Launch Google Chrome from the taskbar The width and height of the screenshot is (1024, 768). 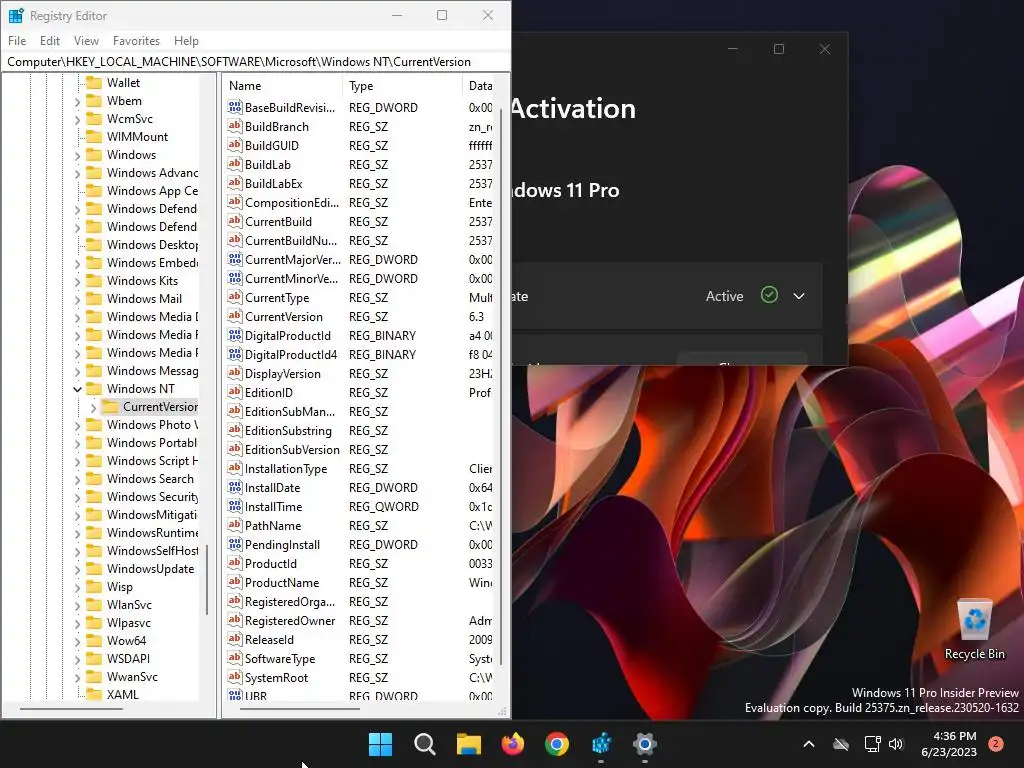(557, 744)
